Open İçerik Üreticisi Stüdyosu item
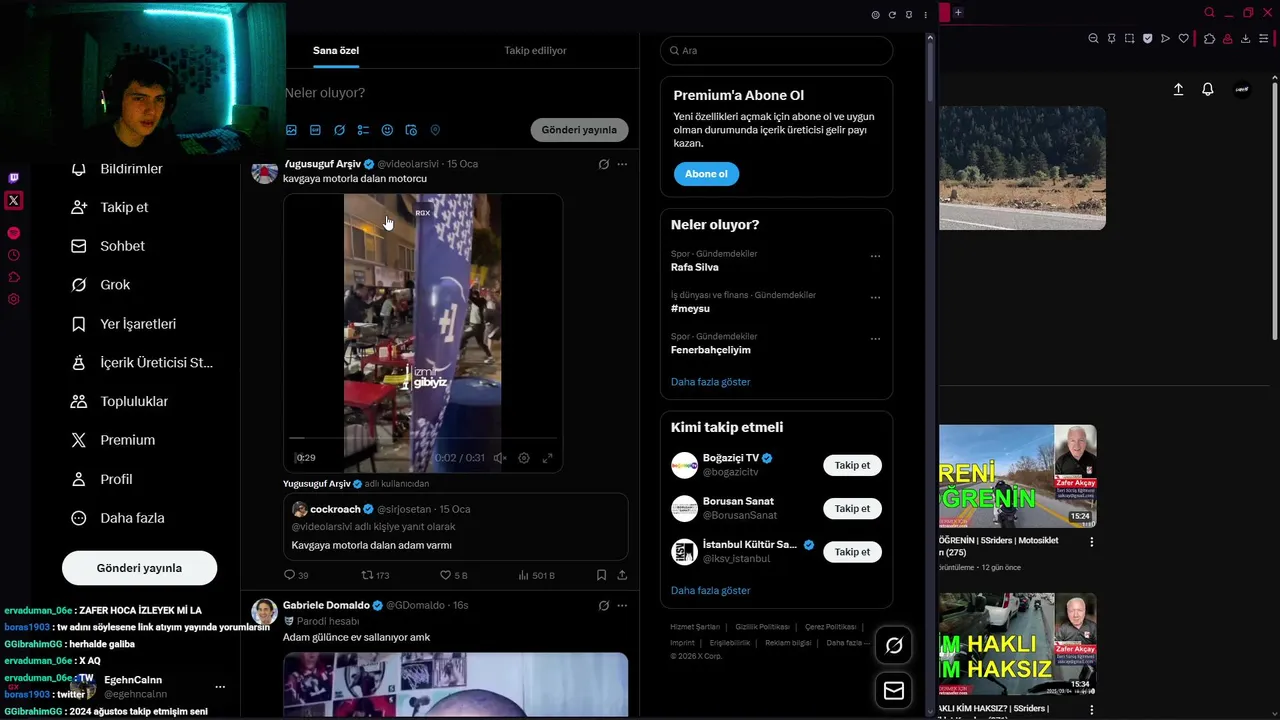 pos(142,363)
